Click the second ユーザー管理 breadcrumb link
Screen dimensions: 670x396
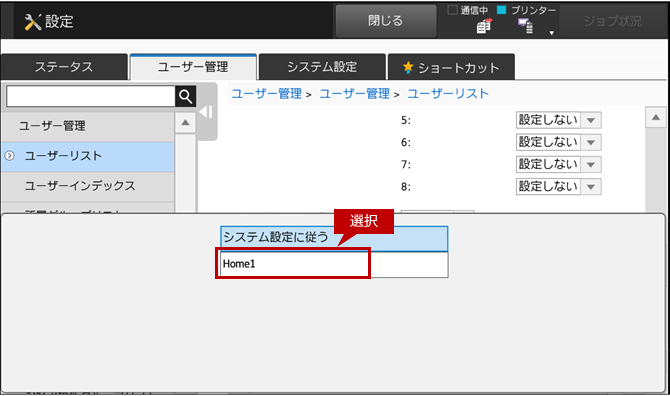(355, 94)
